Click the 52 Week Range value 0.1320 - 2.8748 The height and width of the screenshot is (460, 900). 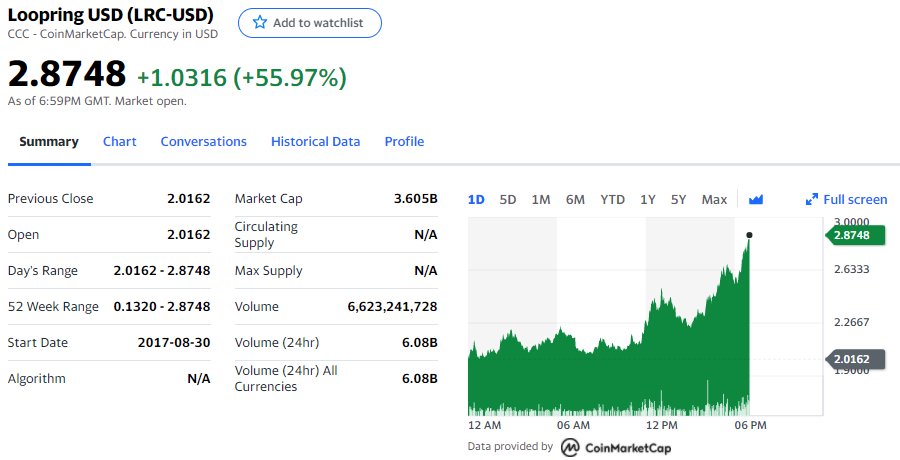162,307
